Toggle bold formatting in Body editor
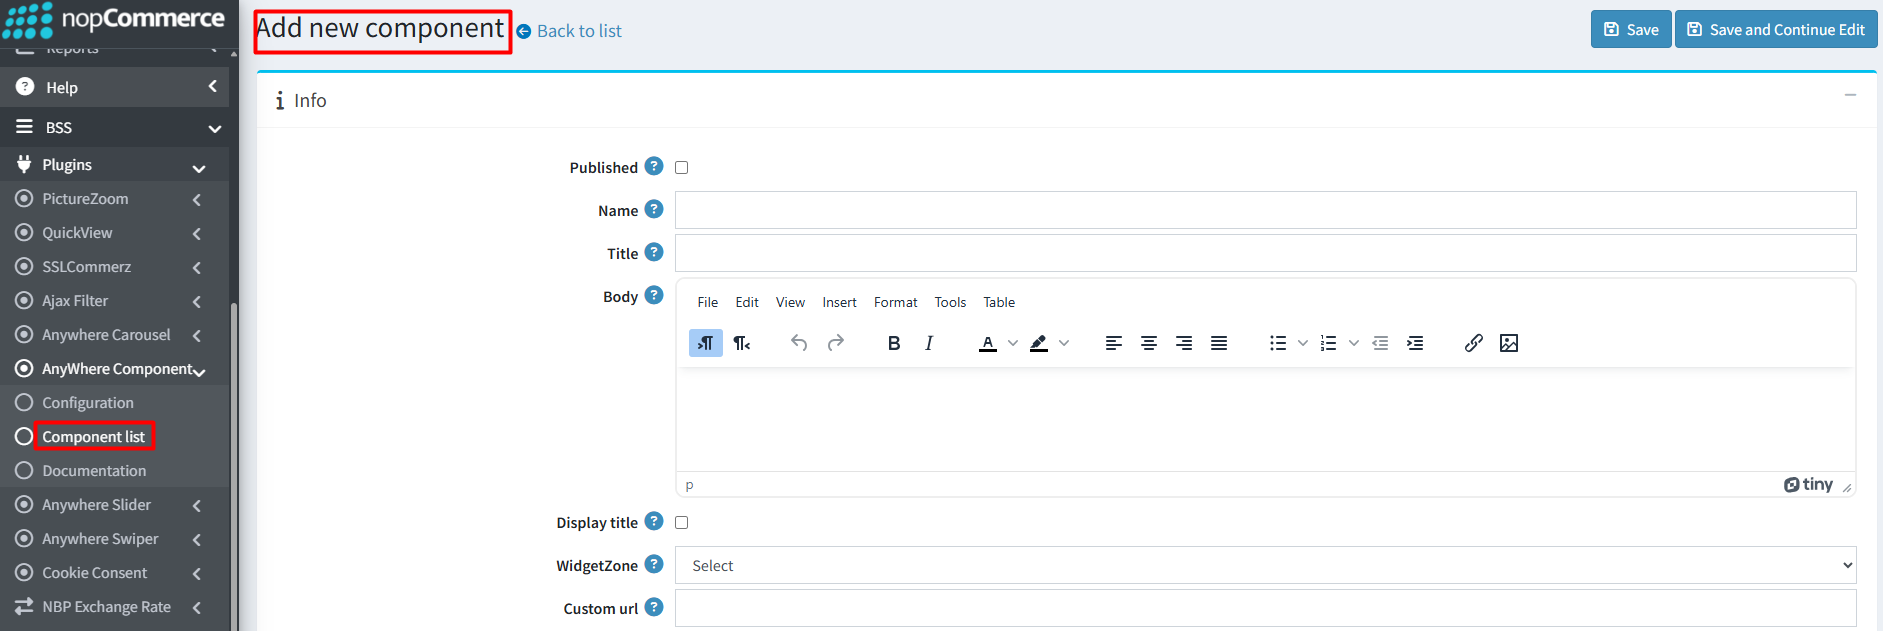 [894, 343]
